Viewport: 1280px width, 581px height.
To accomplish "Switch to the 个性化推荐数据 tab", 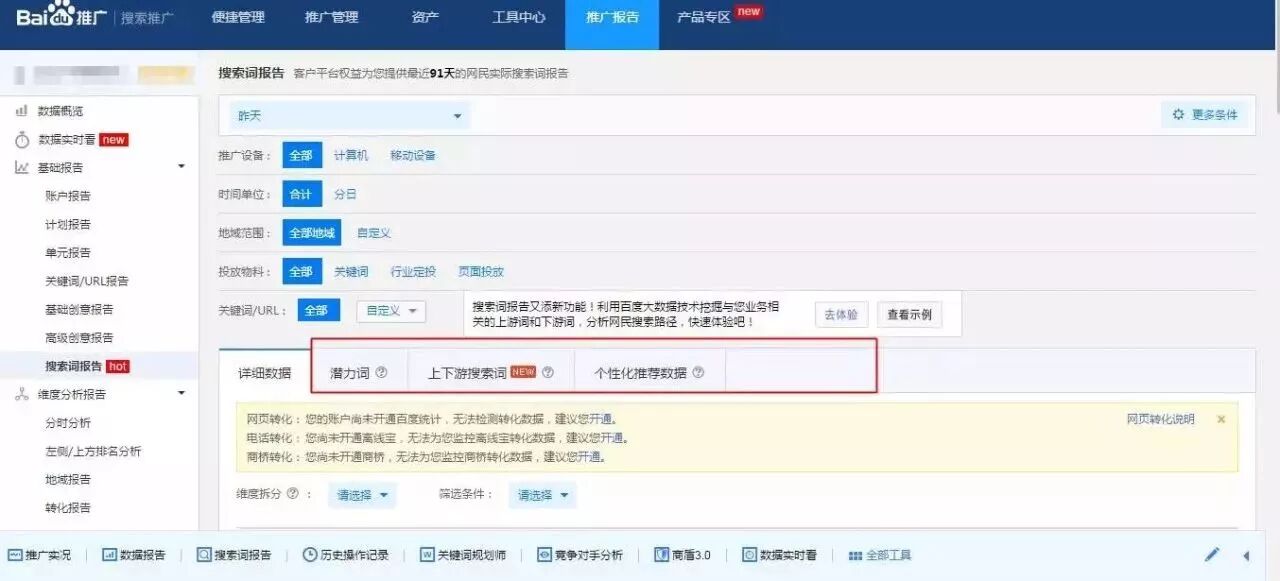I will pyautogui.click(x=640, y=370).
